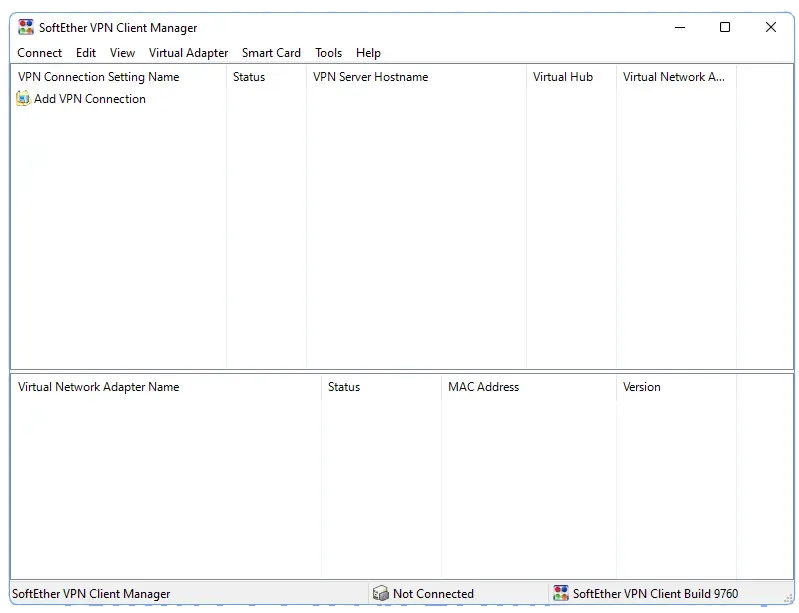
Task: Click the Version column header
Action: (x=641, y=387)
